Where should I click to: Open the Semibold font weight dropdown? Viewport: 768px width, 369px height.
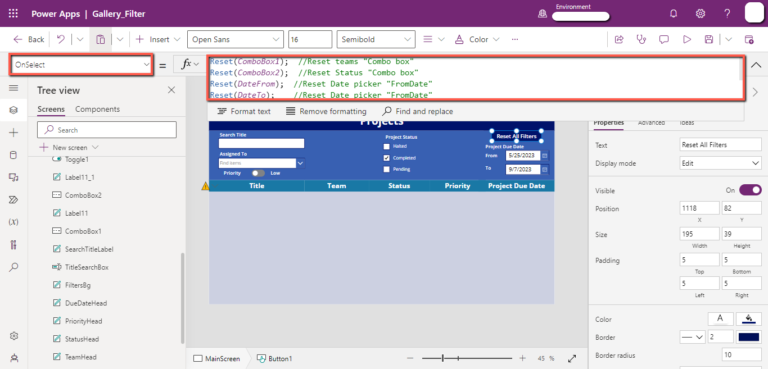coord(376,39)
